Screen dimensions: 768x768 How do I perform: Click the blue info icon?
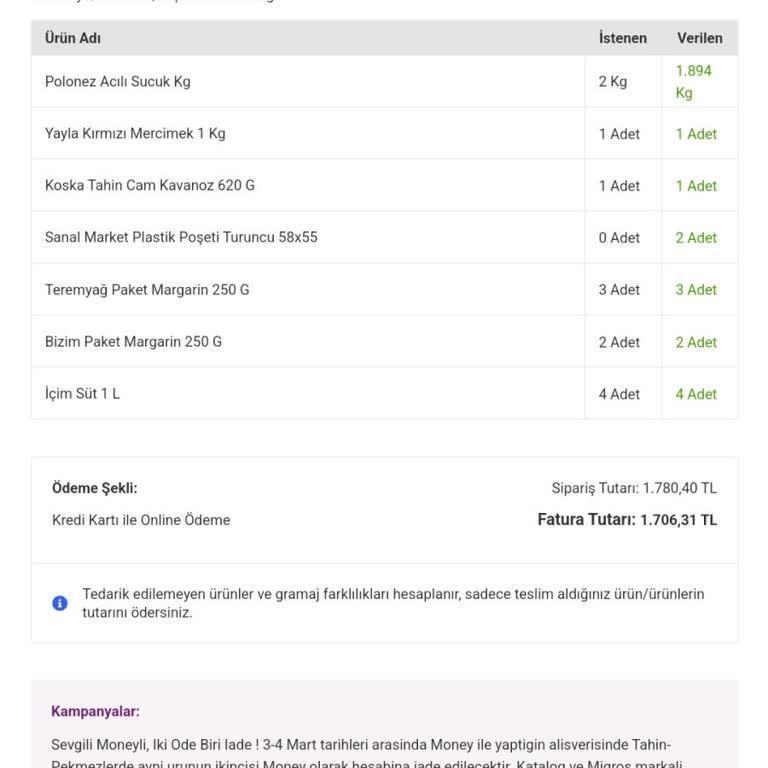60,603
